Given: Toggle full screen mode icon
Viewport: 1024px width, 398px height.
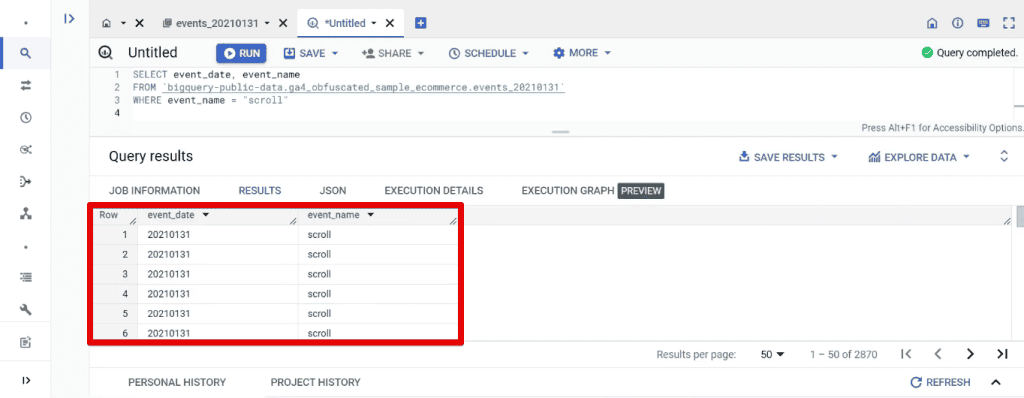Looking at the screenshot, I should 1008,24.
